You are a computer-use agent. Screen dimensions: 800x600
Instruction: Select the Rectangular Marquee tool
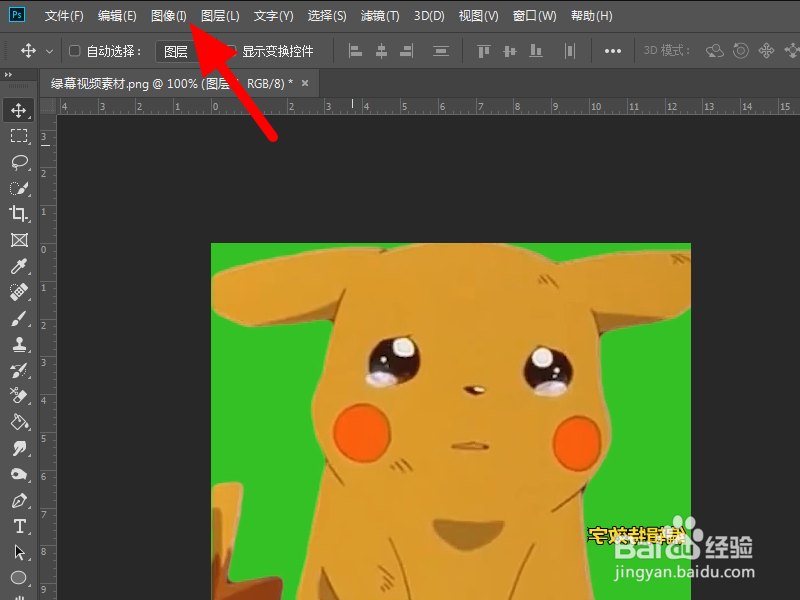pos(19,136)
